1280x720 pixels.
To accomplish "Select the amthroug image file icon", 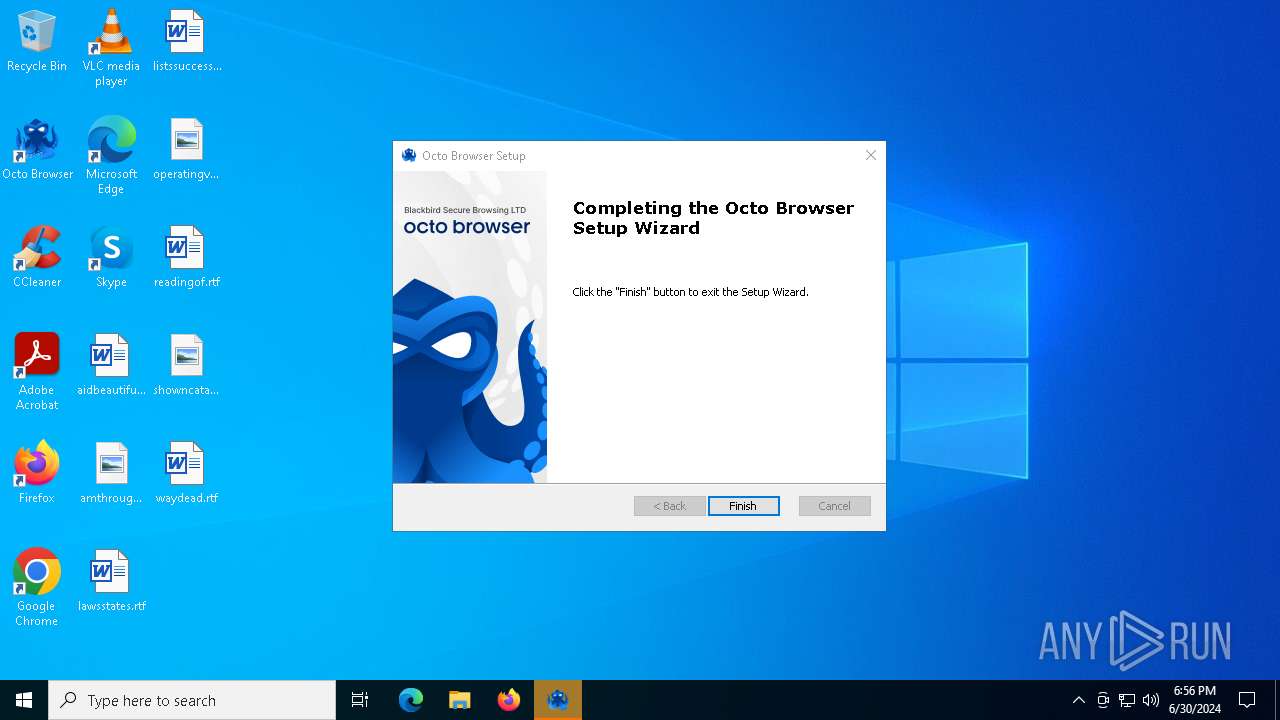I will (x=111, y=474).
